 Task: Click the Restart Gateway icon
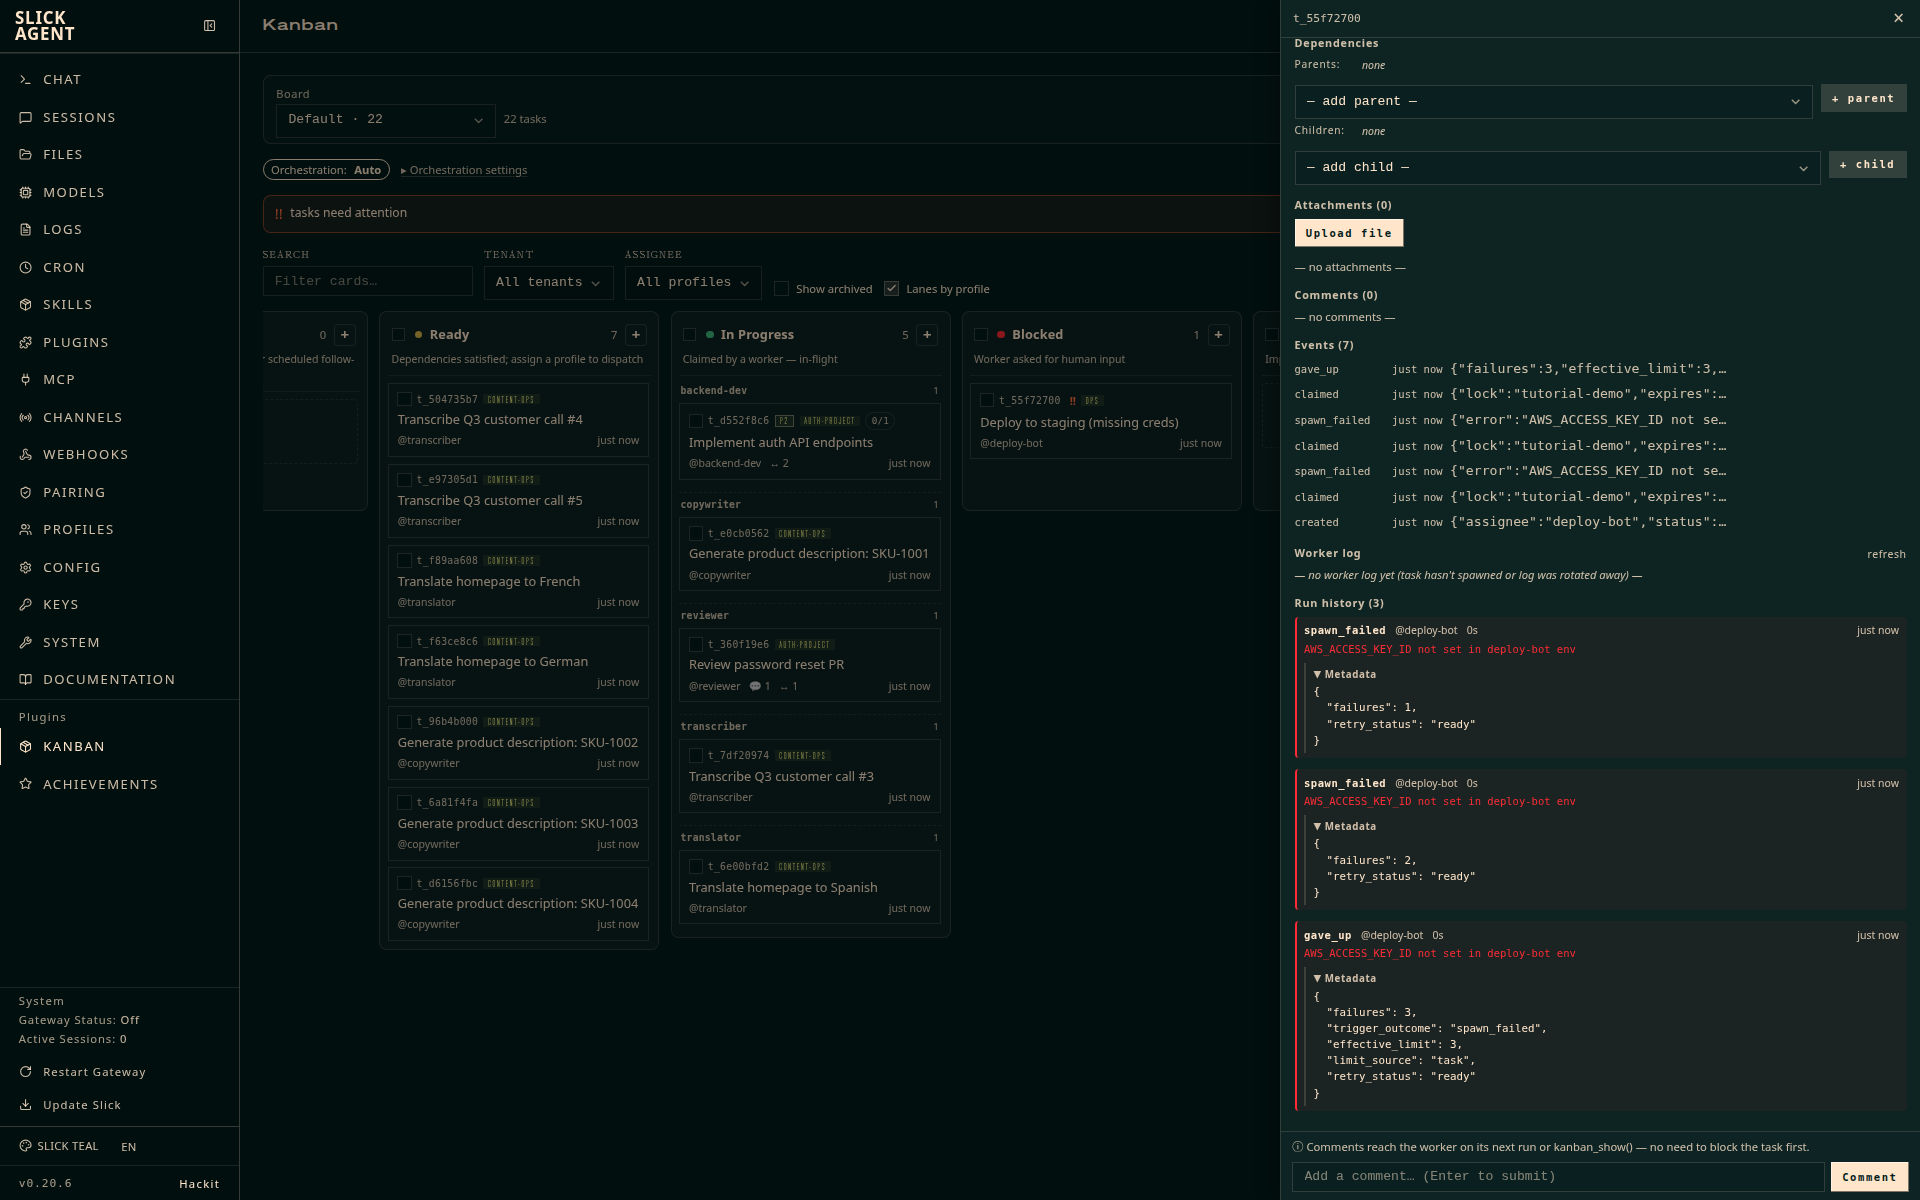(x=26, y=1072)
